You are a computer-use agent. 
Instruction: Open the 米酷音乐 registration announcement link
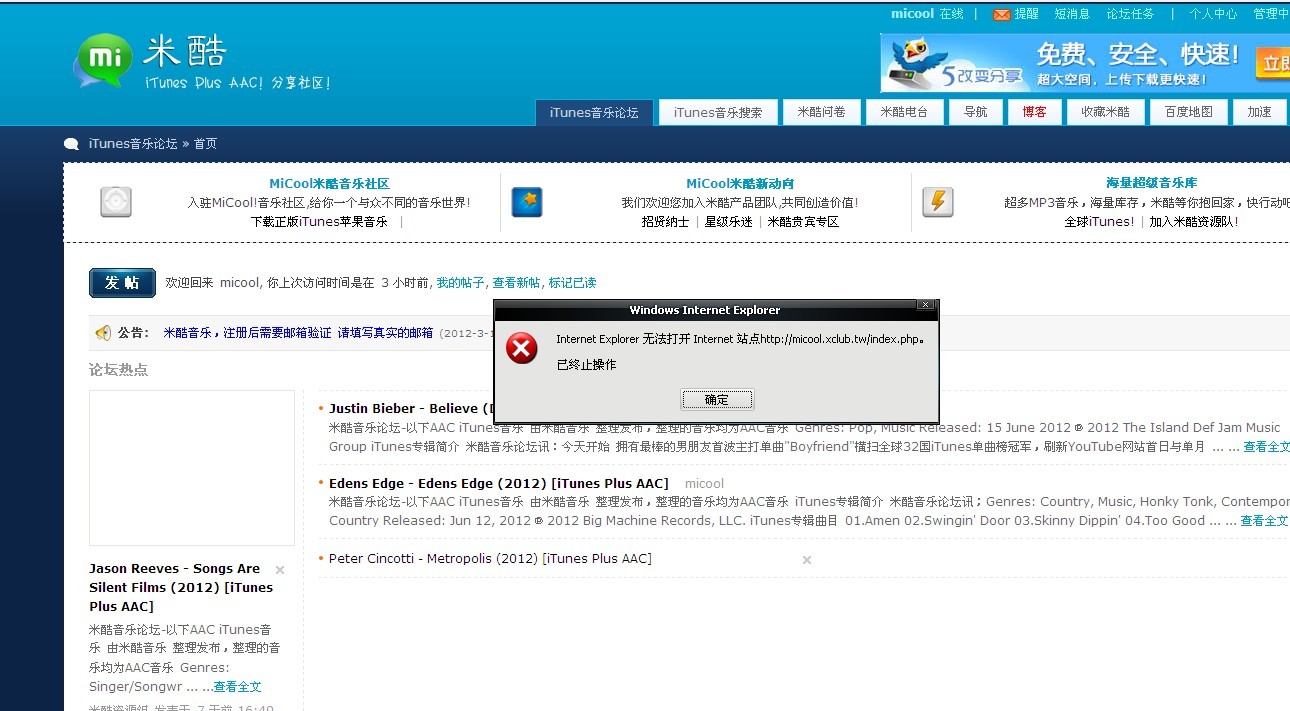click(x=298, y=333)
